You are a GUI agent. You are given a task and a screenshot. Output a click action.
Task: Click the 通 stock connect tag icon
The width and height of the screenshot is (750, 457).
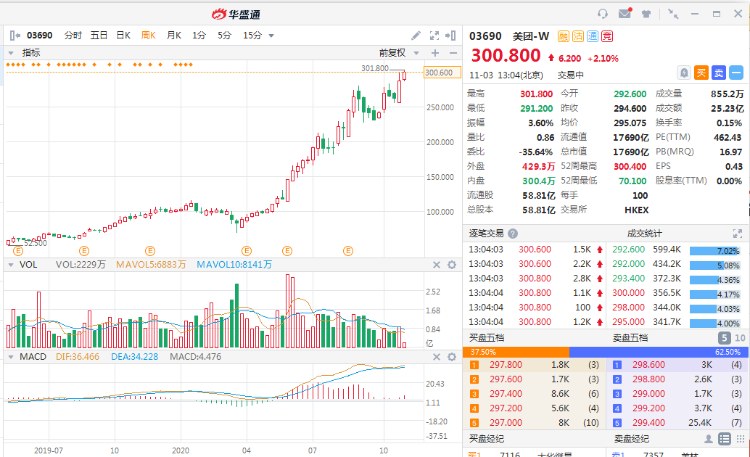click(593, 36)
